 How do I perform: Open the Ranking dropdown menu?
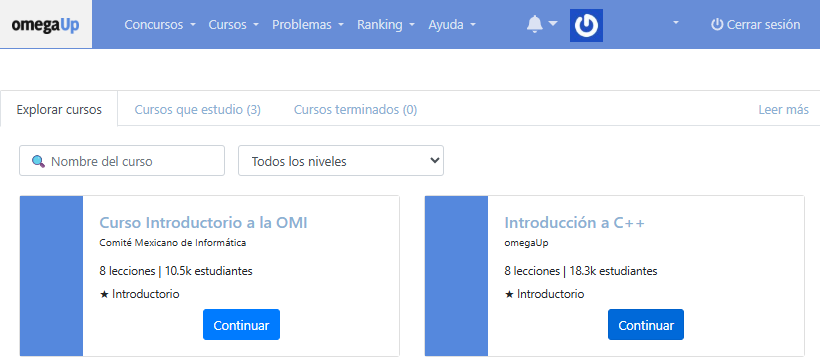coord(386,25)
